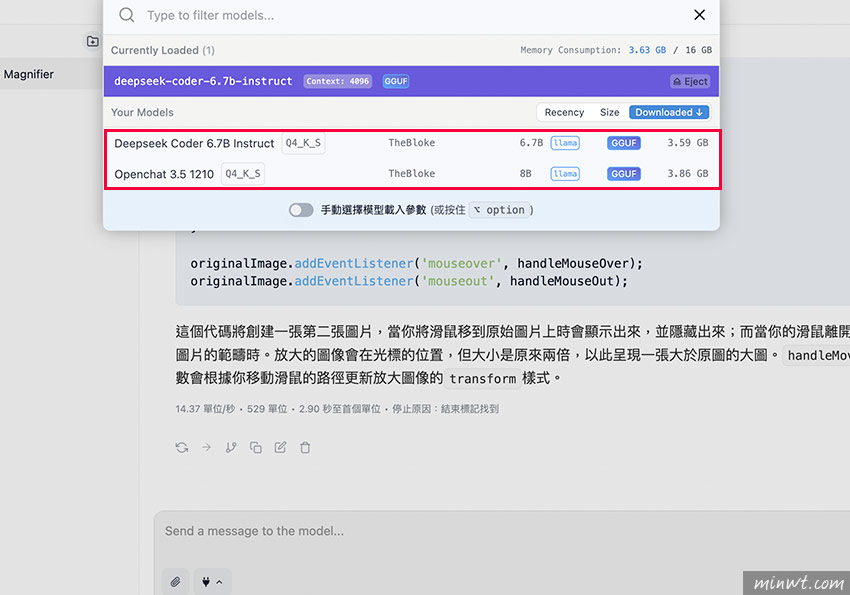Image resolution: width=850 pixels, height=595 pixels.
Task: Open the Magnifier chat in sidebar
Action: 29,74
